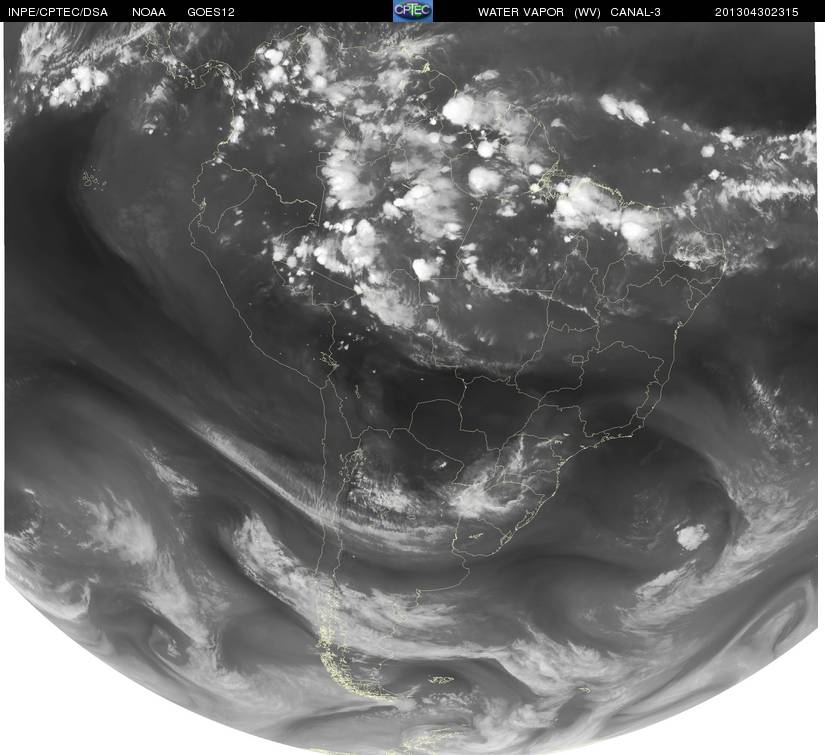825x755 pixels.
Task: Click the 201304302315 timestamp
Action: [757, 12]
